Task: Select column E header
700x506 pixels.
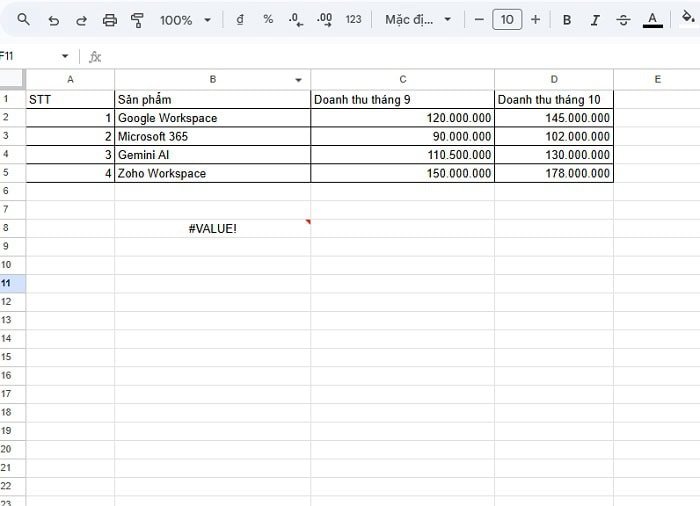Action: point(657,79)
